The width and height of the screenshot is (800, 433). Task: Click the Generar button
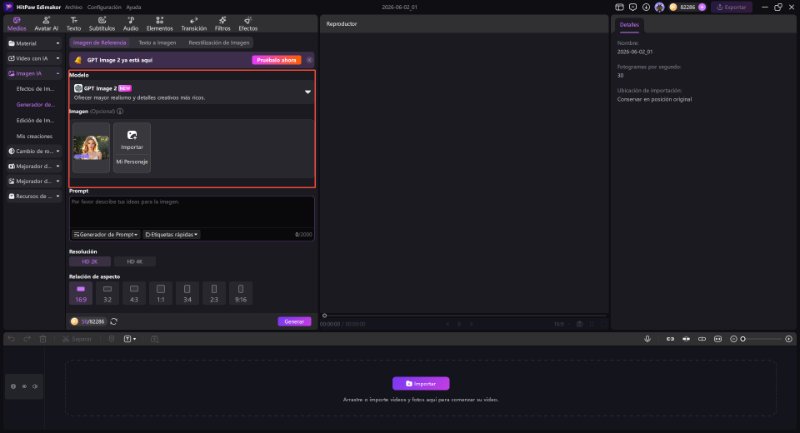[294, 321]
